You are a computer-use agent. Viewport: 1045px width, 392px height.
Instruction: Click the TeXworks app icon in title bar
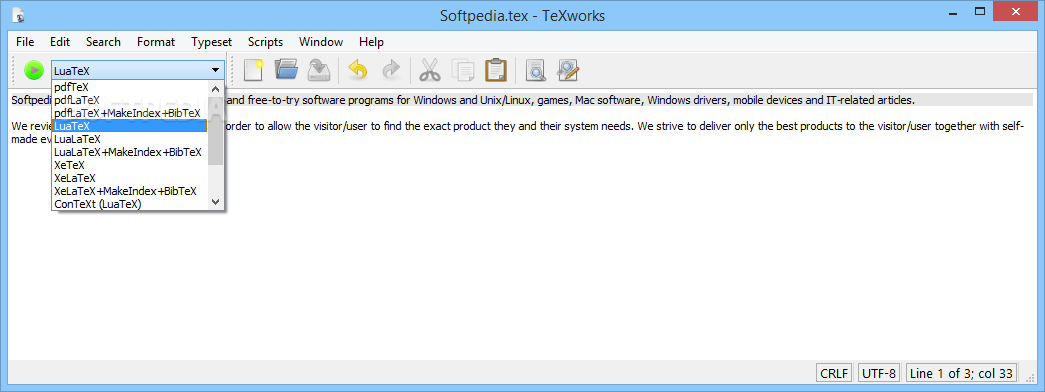click(x=19, y=15)
